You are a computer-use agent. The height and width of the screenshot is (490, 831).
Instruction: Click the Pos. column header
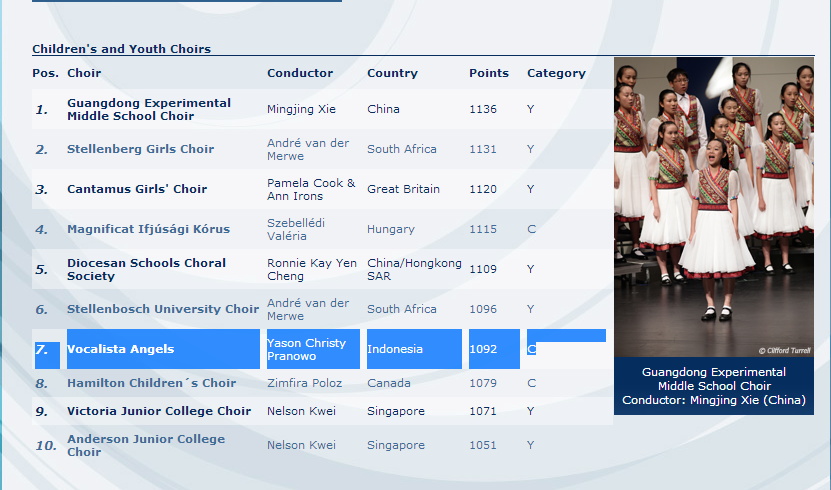(x=45, y=73)
